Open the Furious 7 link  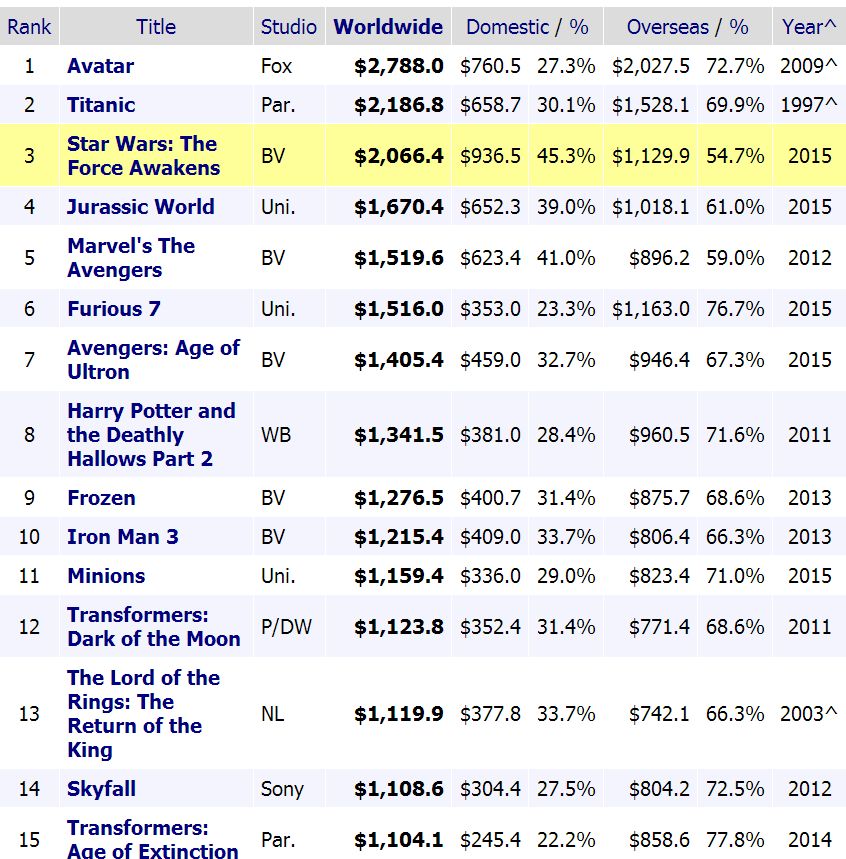pyautogui.click(x=114, y=308)
